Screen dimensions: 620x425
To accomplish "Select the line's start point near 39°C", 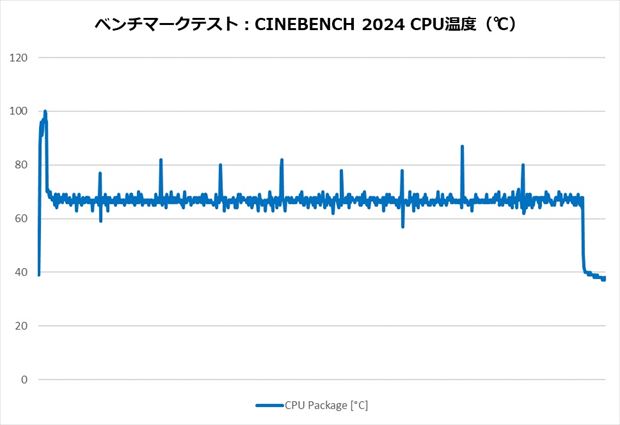I will [x=39, y=274].
